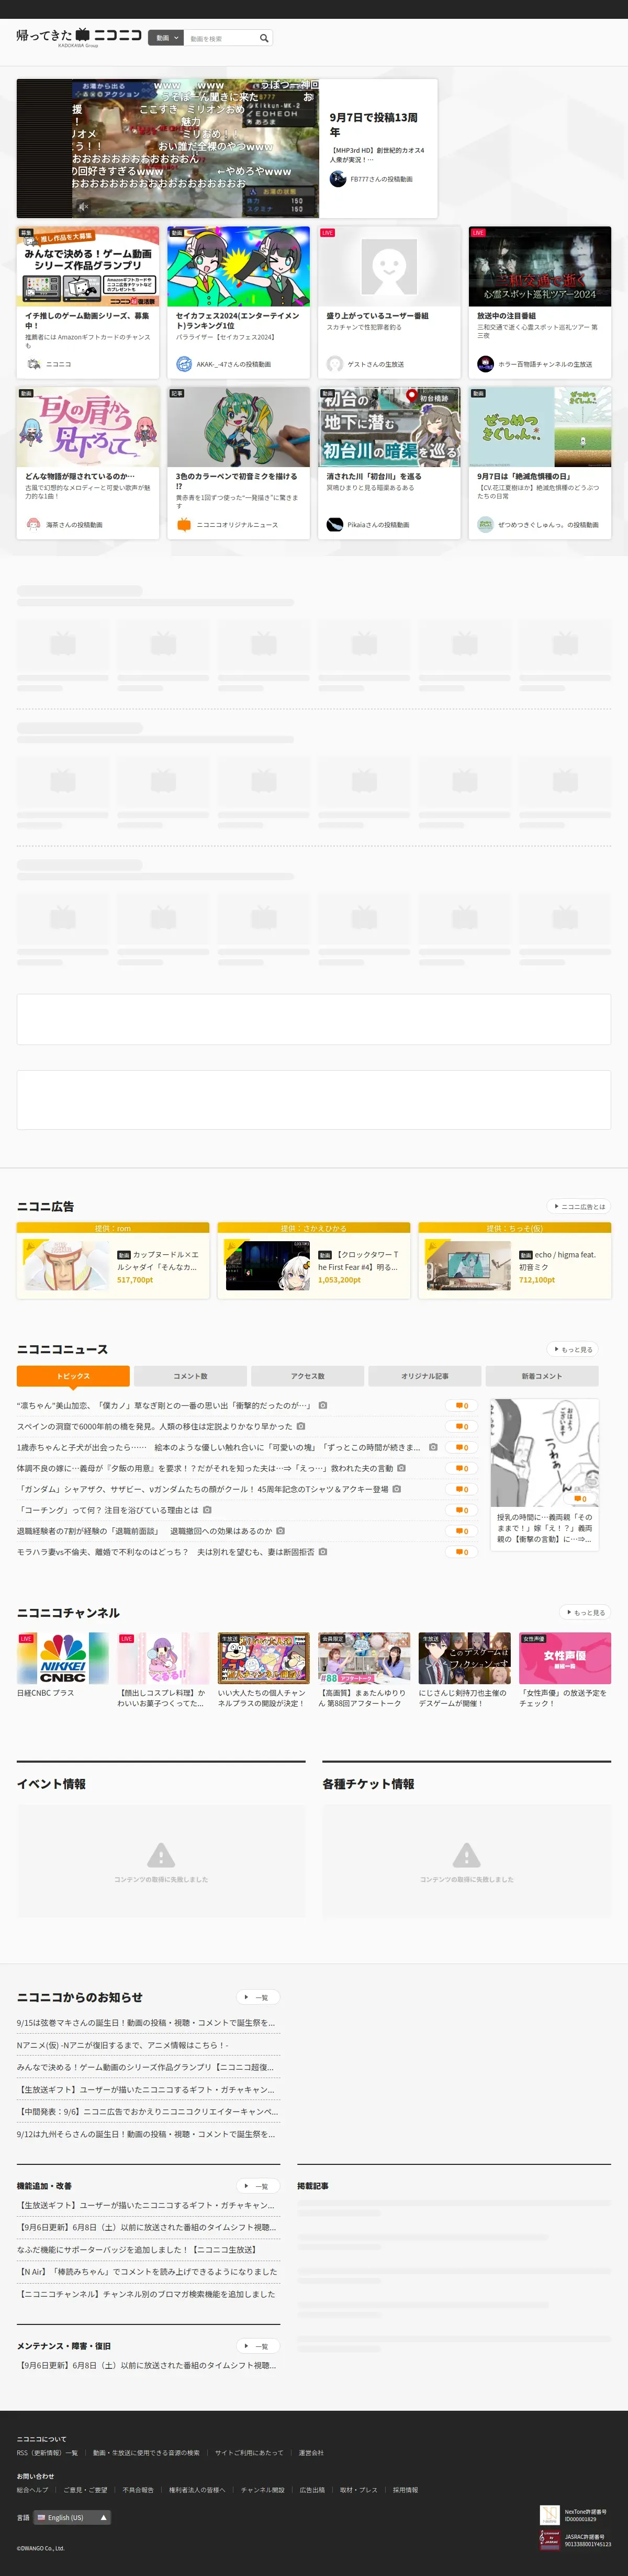The height and width of the screenshot is (2576, 628).
Task: Open 9/12は九州そらさんの誕生日 announcement
Action: [x=146, y=2134]
